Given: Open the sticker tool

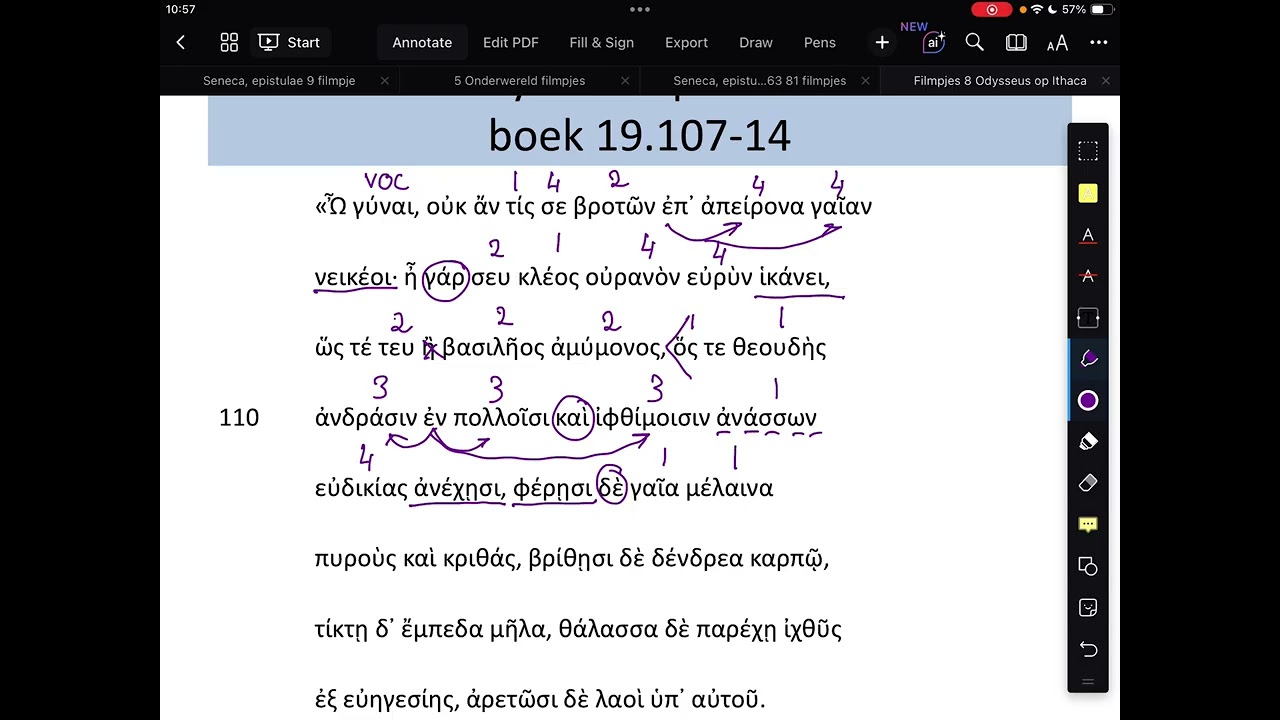Looking at the screenshot, I should click(x=1088, y=608).
